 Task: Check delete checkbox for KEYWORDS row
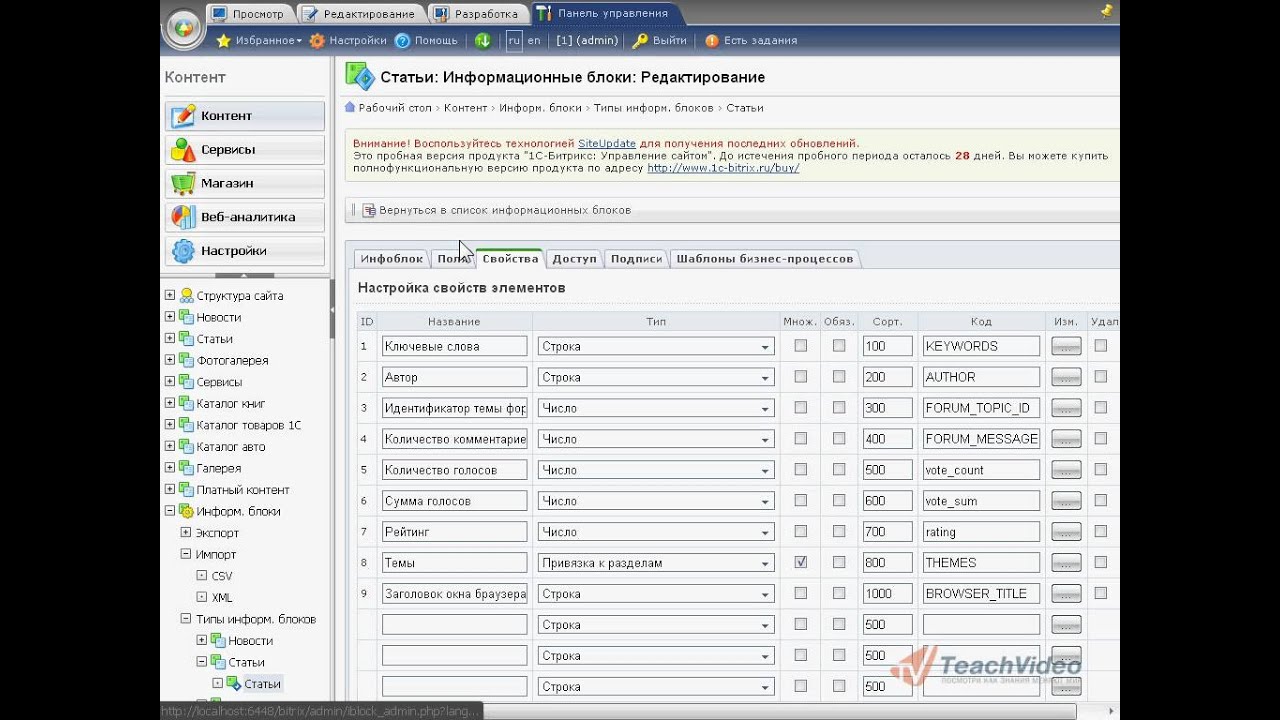coord(1101,346)
